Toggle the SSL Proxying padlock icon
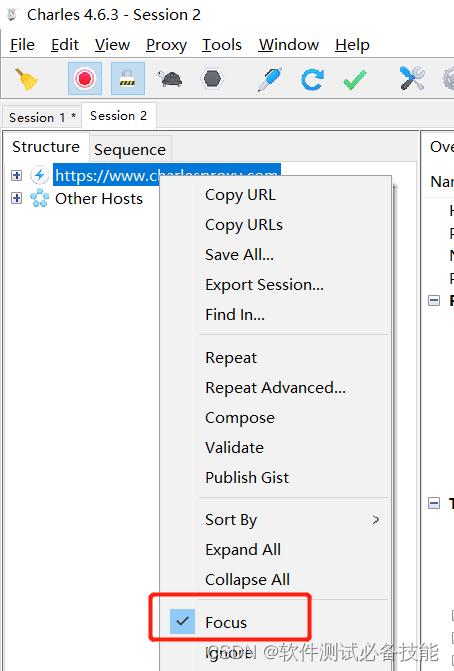The width and height of the screenshot is (454, 671). [x=128, y=79]
